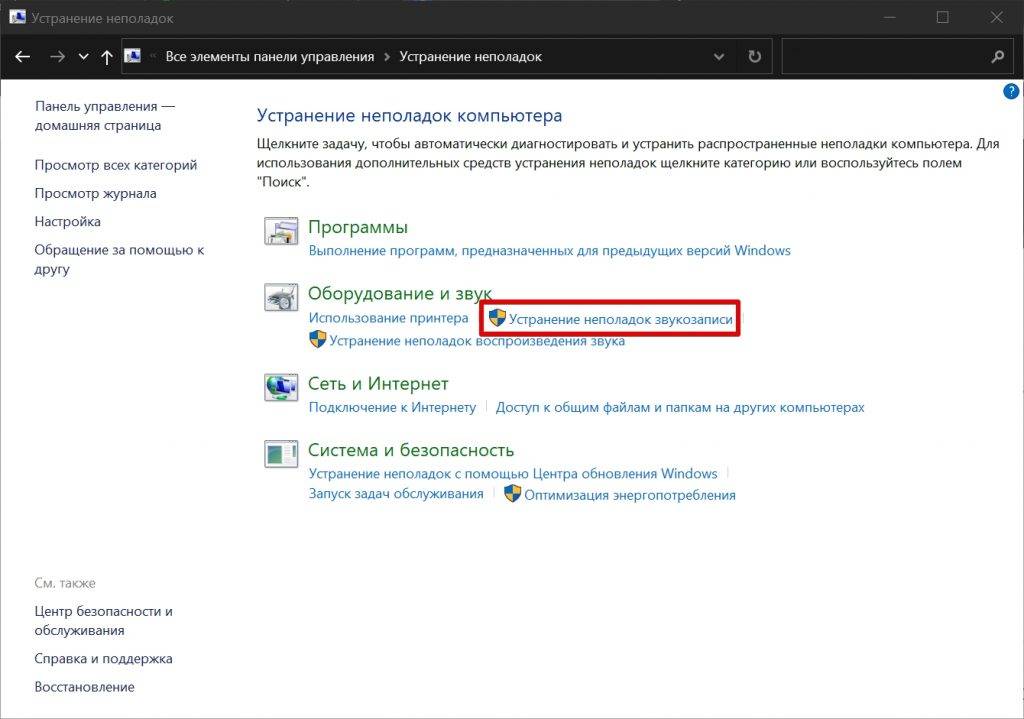Click the Система и безопасность category icon
The height and width of the screenshot is (719, 1024).
click(x=281, y=454)
